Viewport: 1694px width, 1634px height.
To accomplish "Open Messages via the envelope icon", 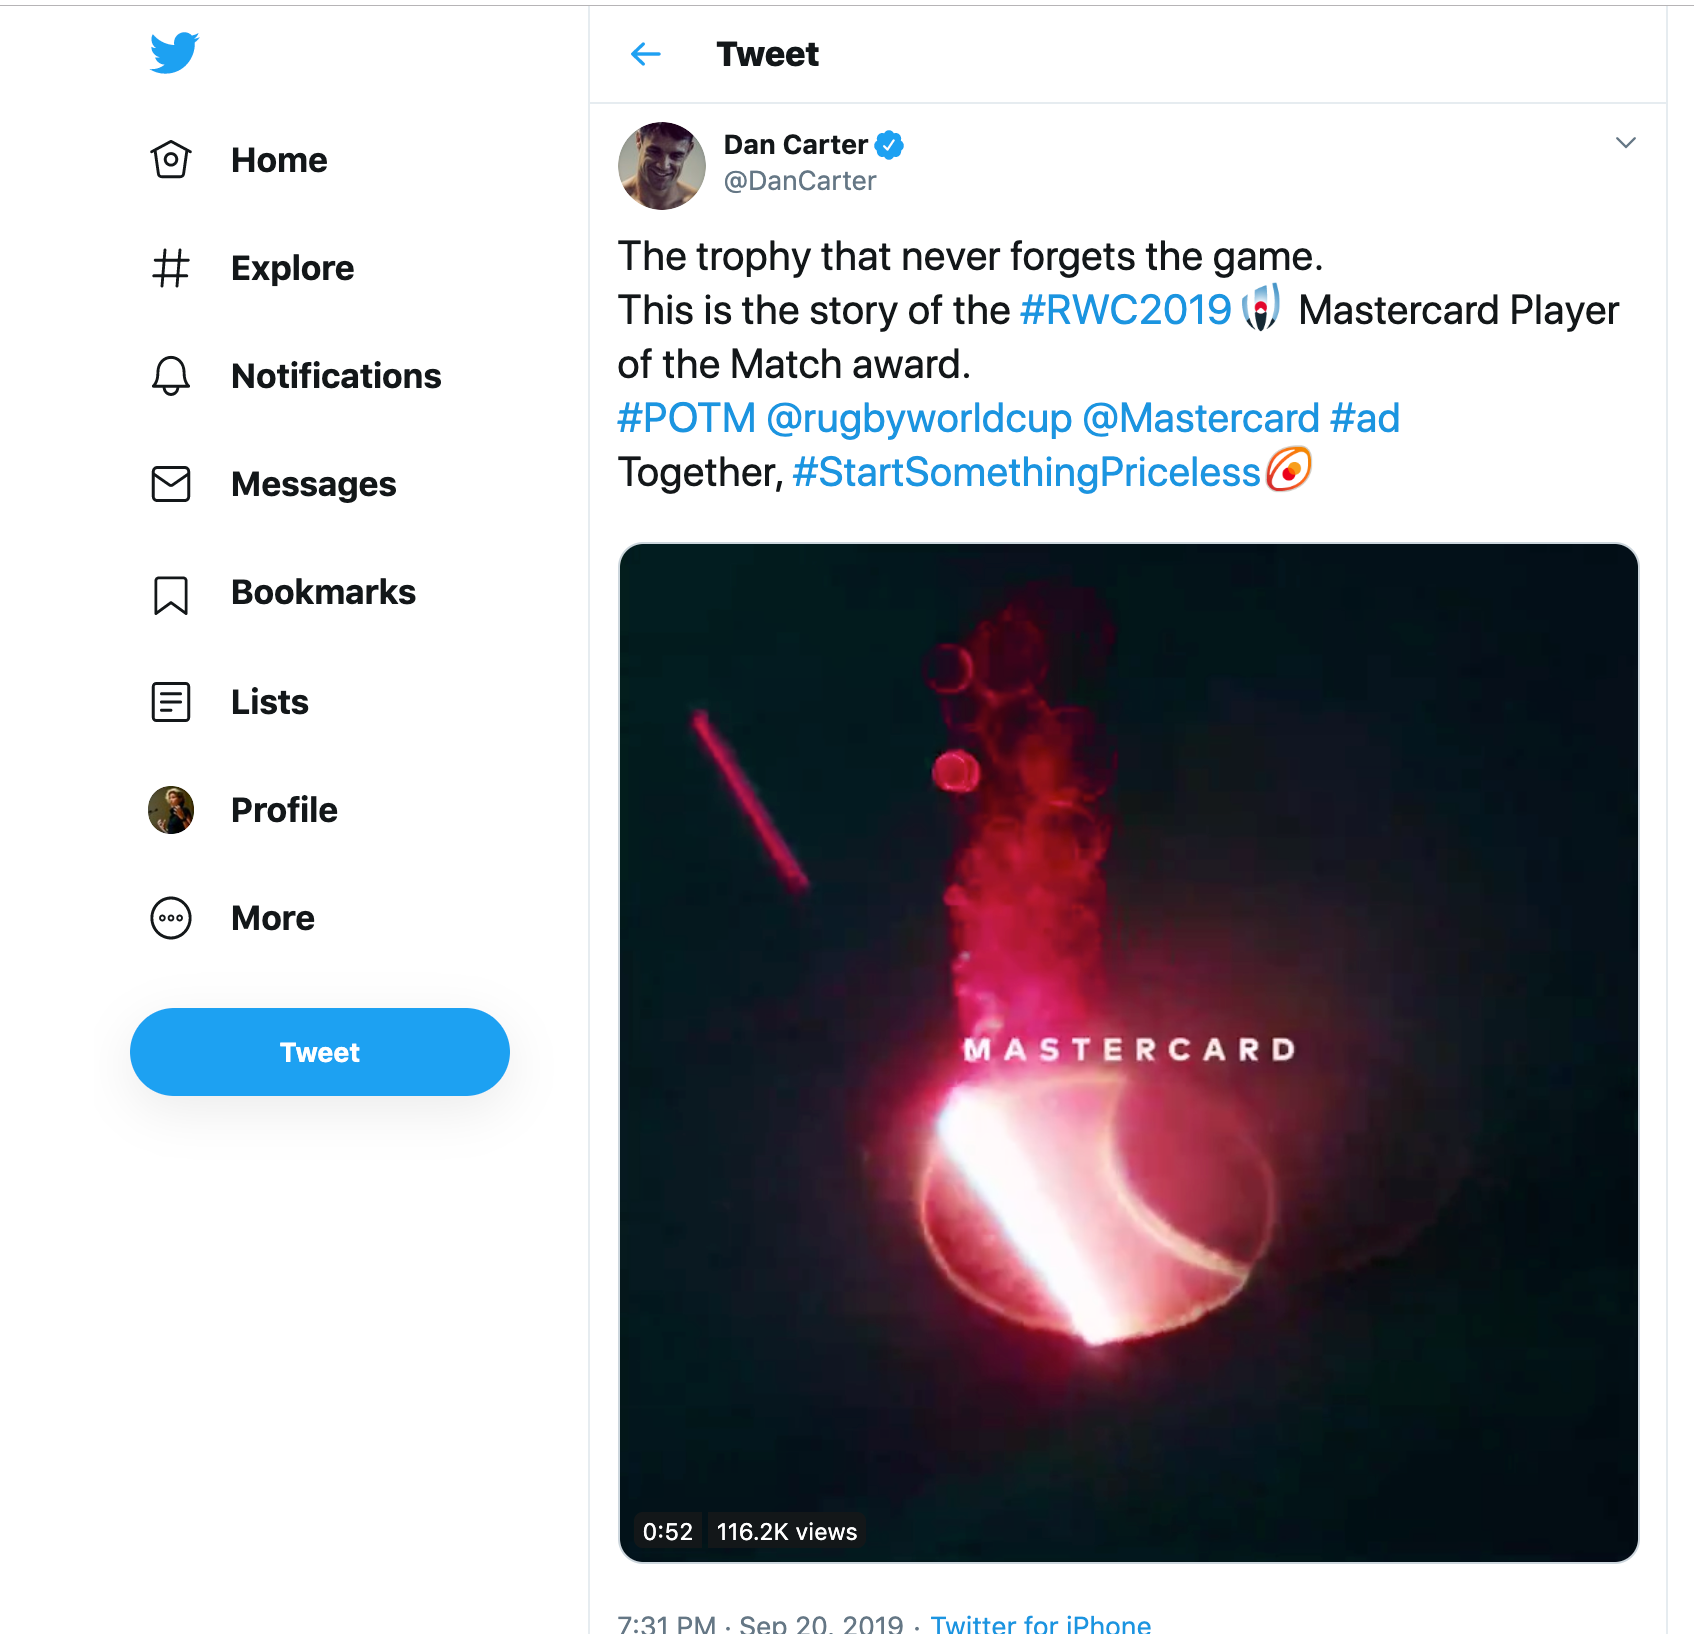I will point(171,484).
